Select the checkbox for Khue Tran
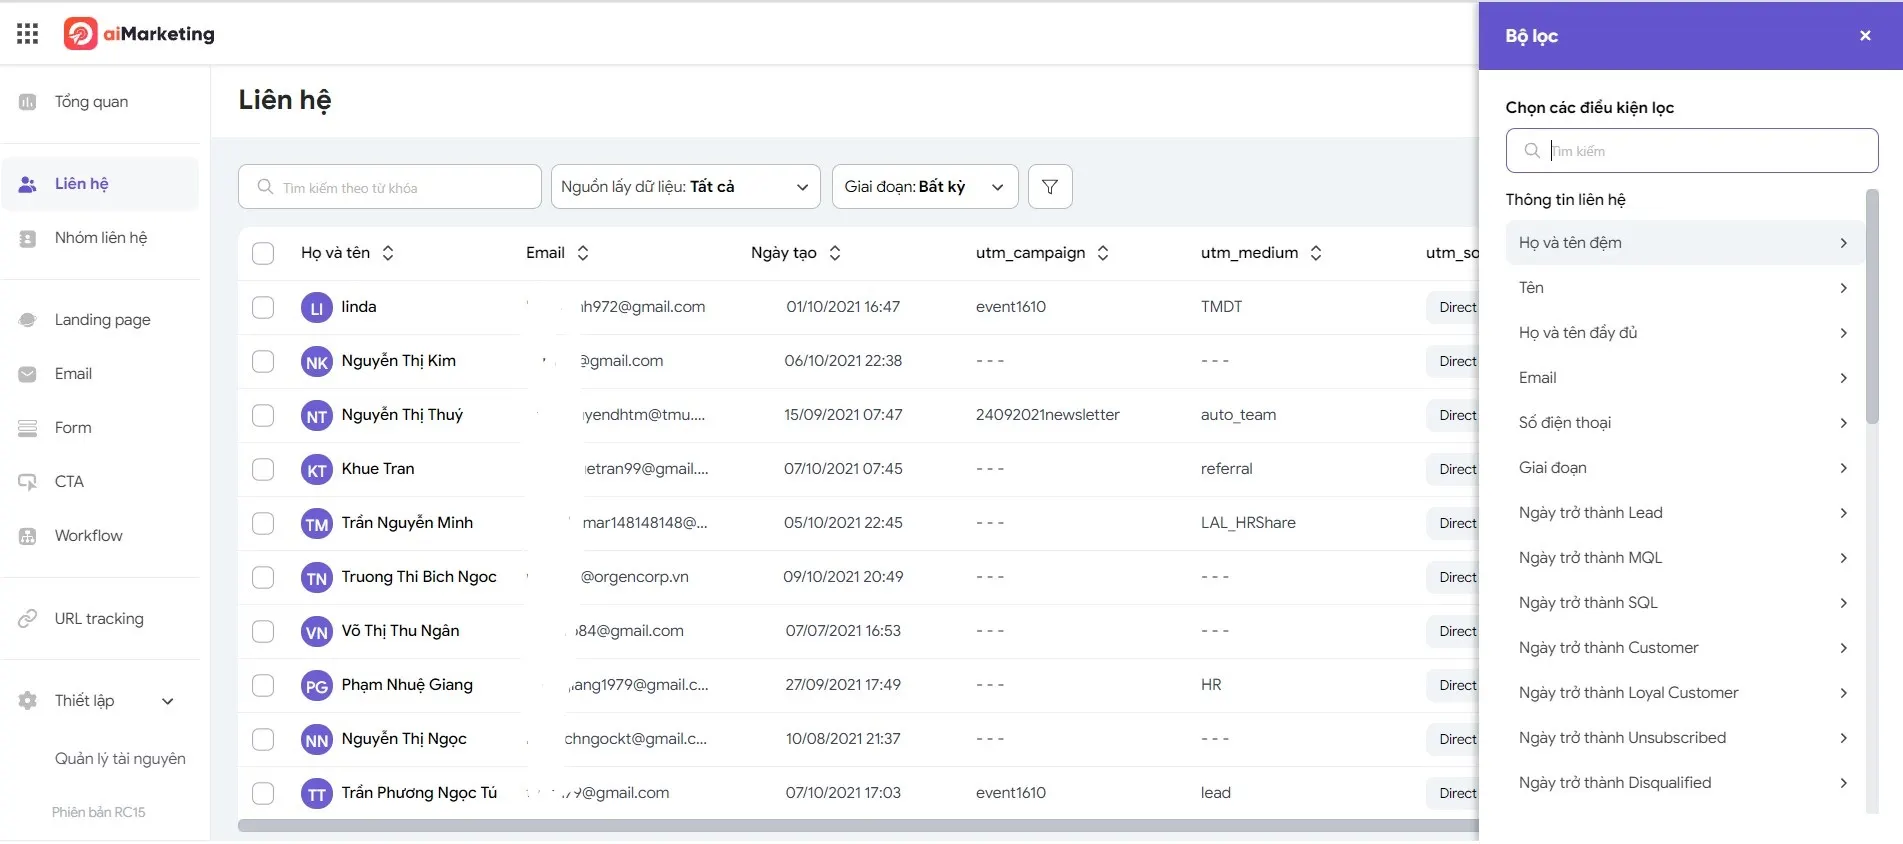This screenshot has height=844, width=1903. click(x=263, y=470)
